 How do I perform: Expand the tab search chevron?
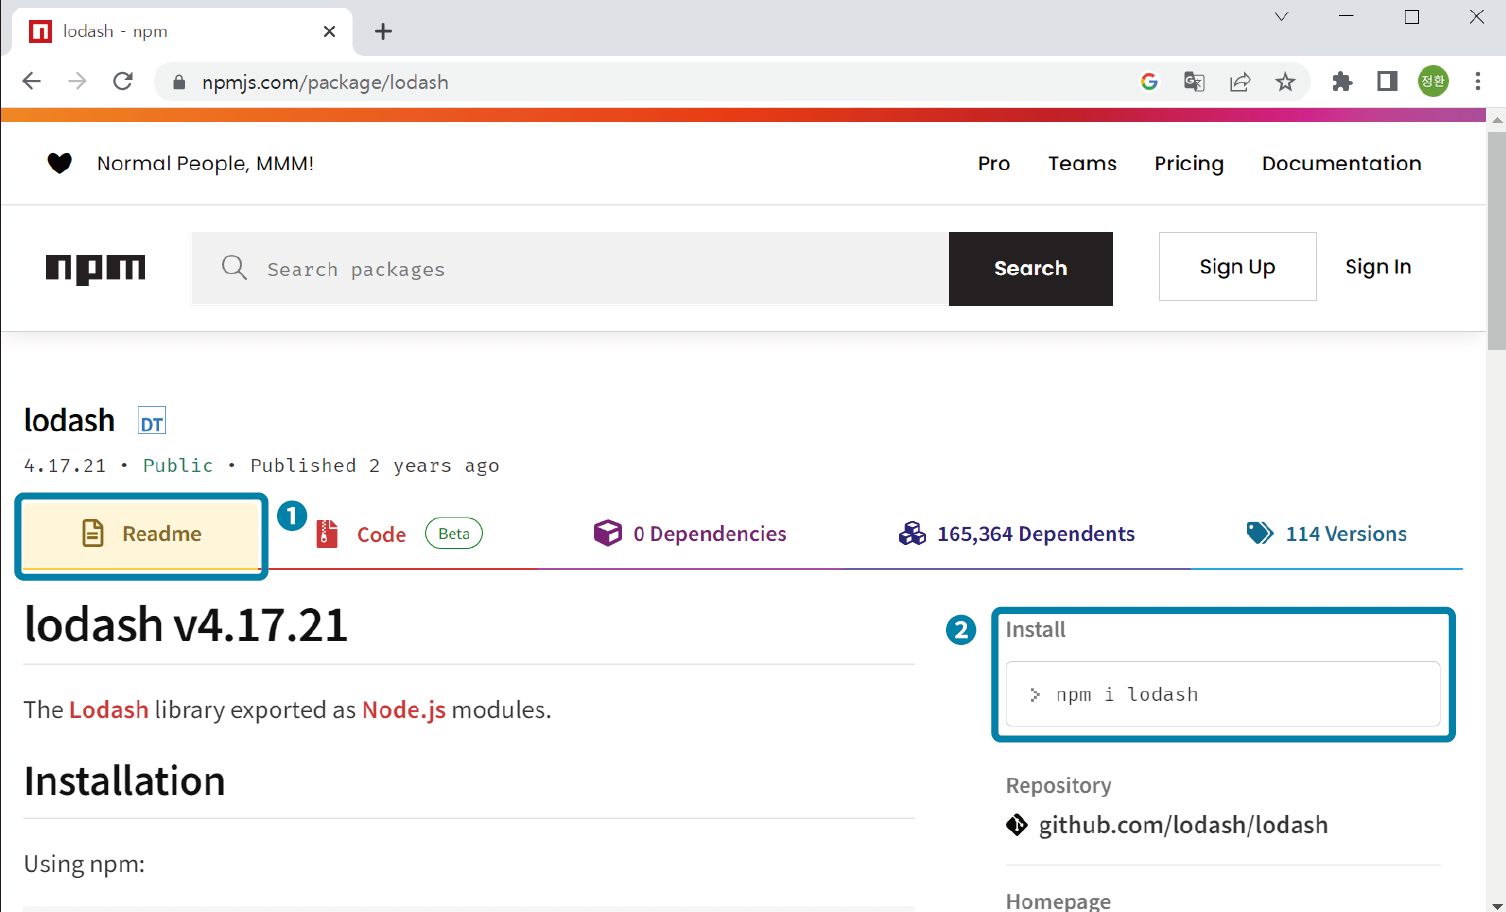pos(1281,17)
